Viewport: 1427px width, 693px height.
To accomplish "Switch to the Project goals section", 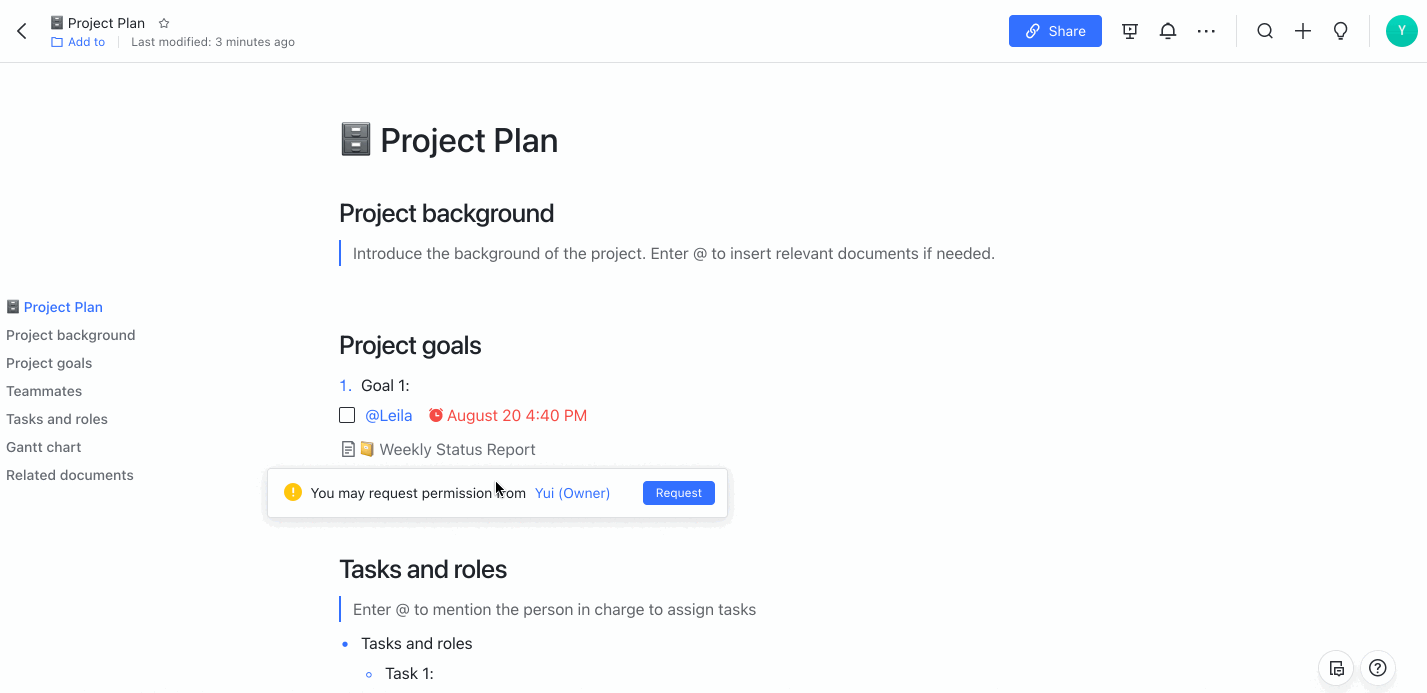I will point(48,363).
